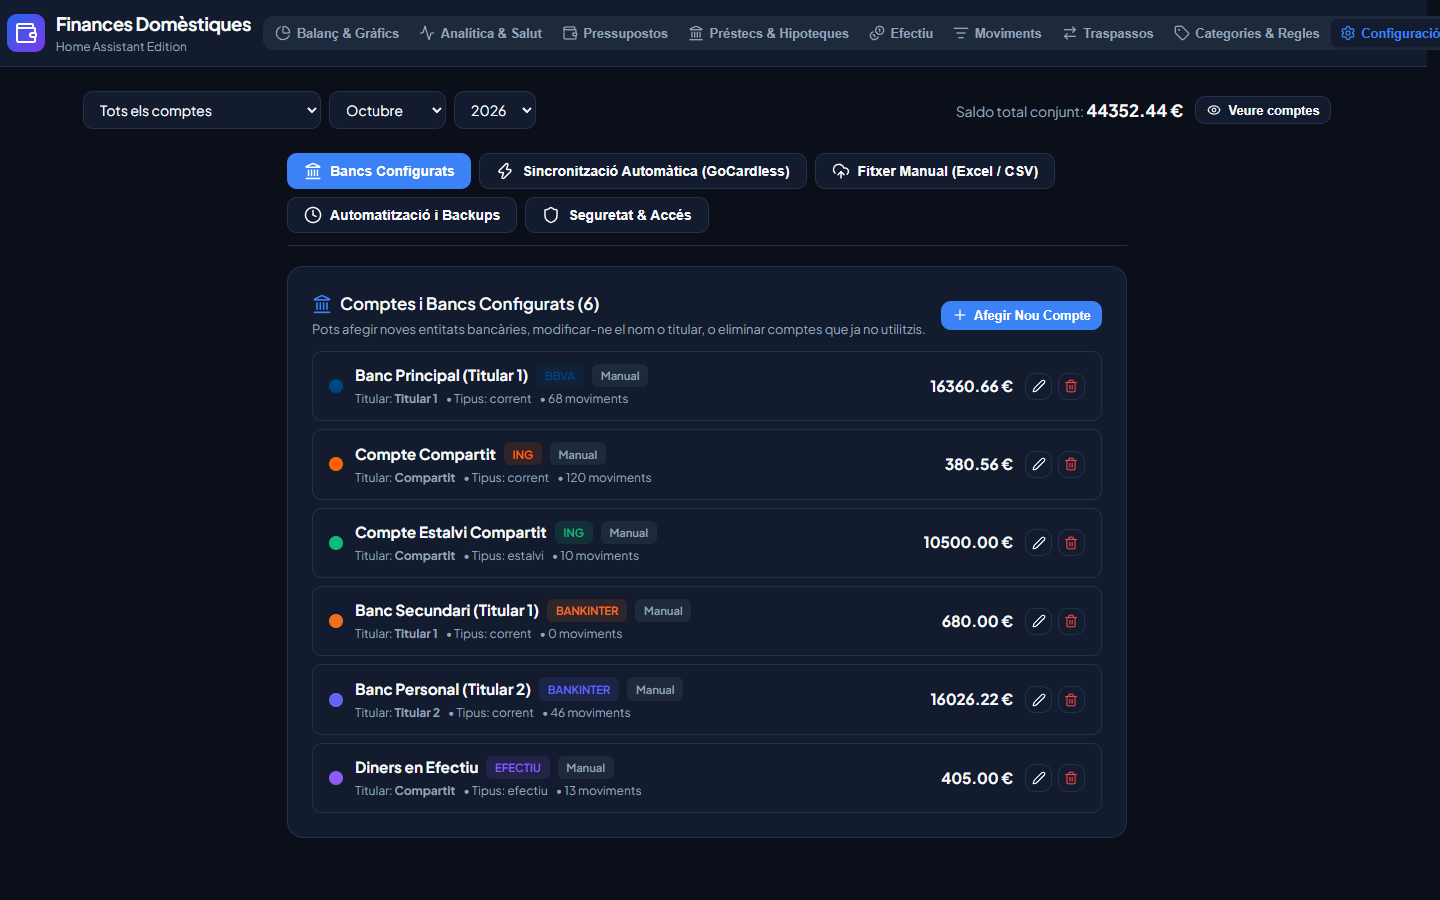
Task: Edit the Banc Personal (Titular 2) account
Action: (1039, 700)
